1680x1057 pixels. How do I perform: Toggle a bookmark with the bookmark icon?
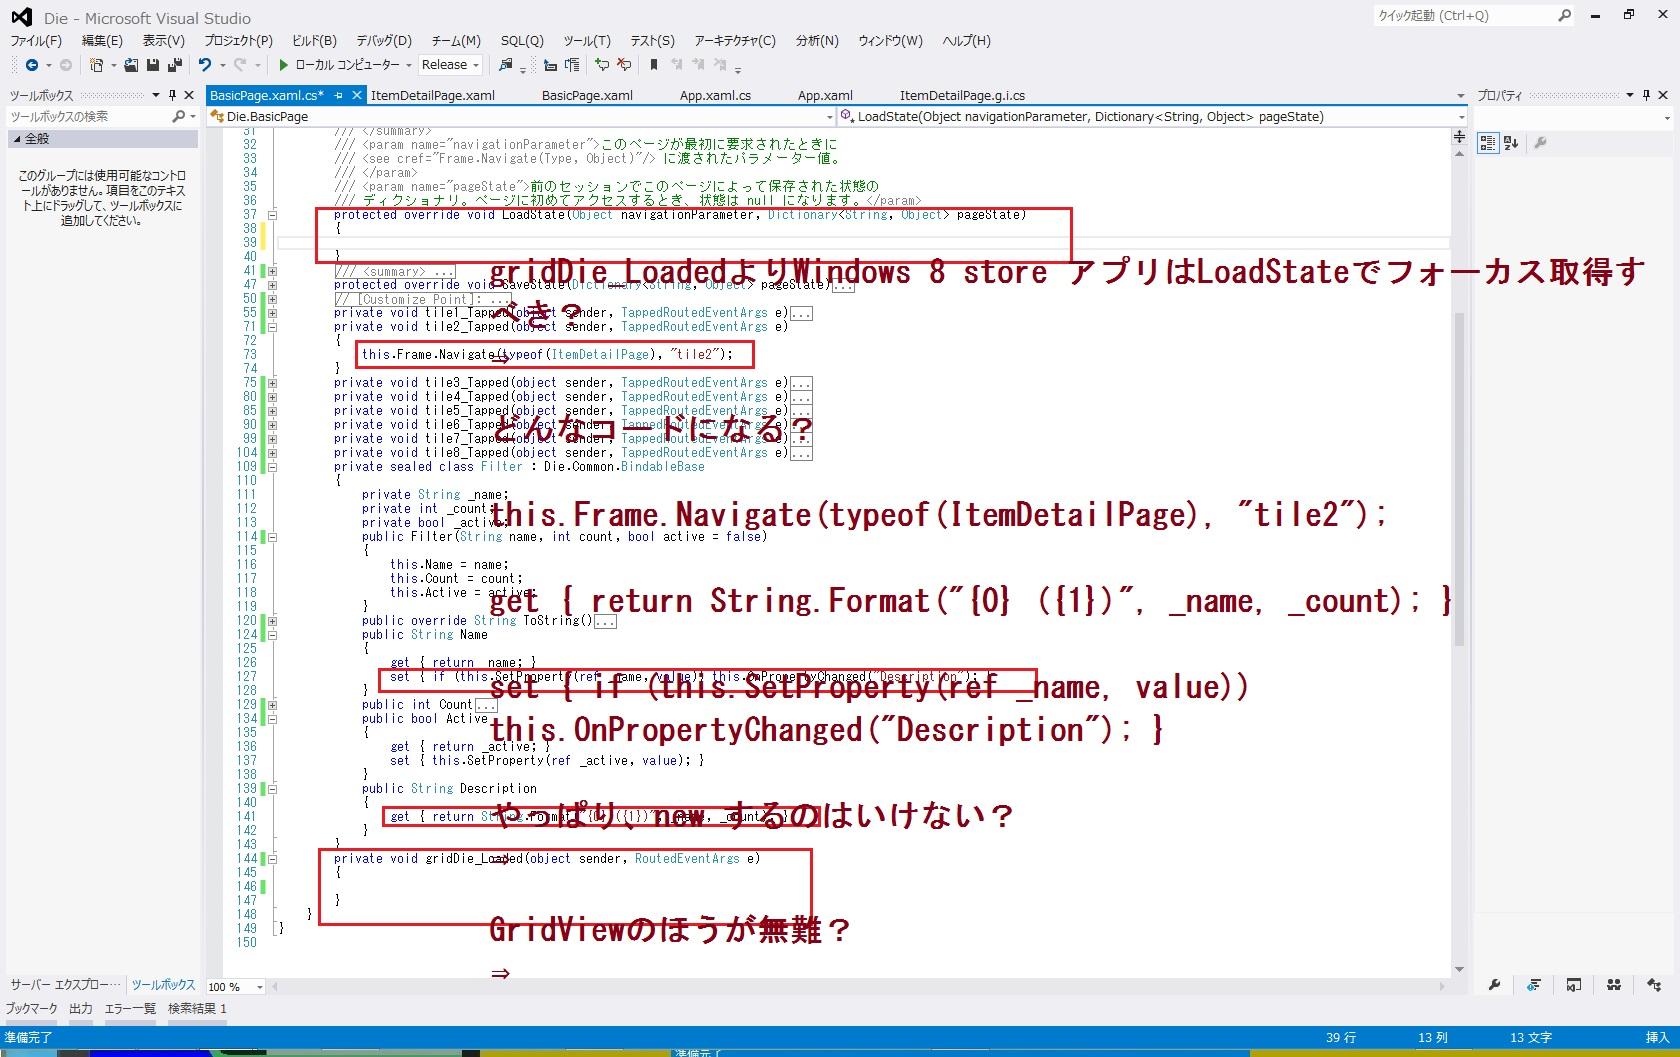654,65
